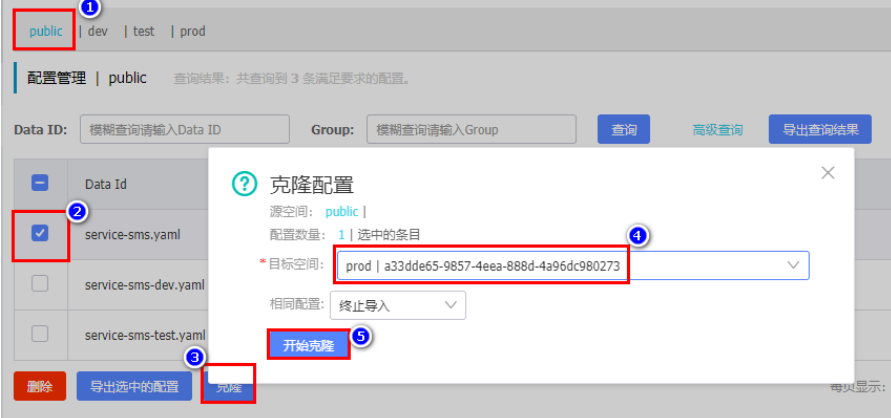
Task: Click the Data Id column header
Action: 106,184
